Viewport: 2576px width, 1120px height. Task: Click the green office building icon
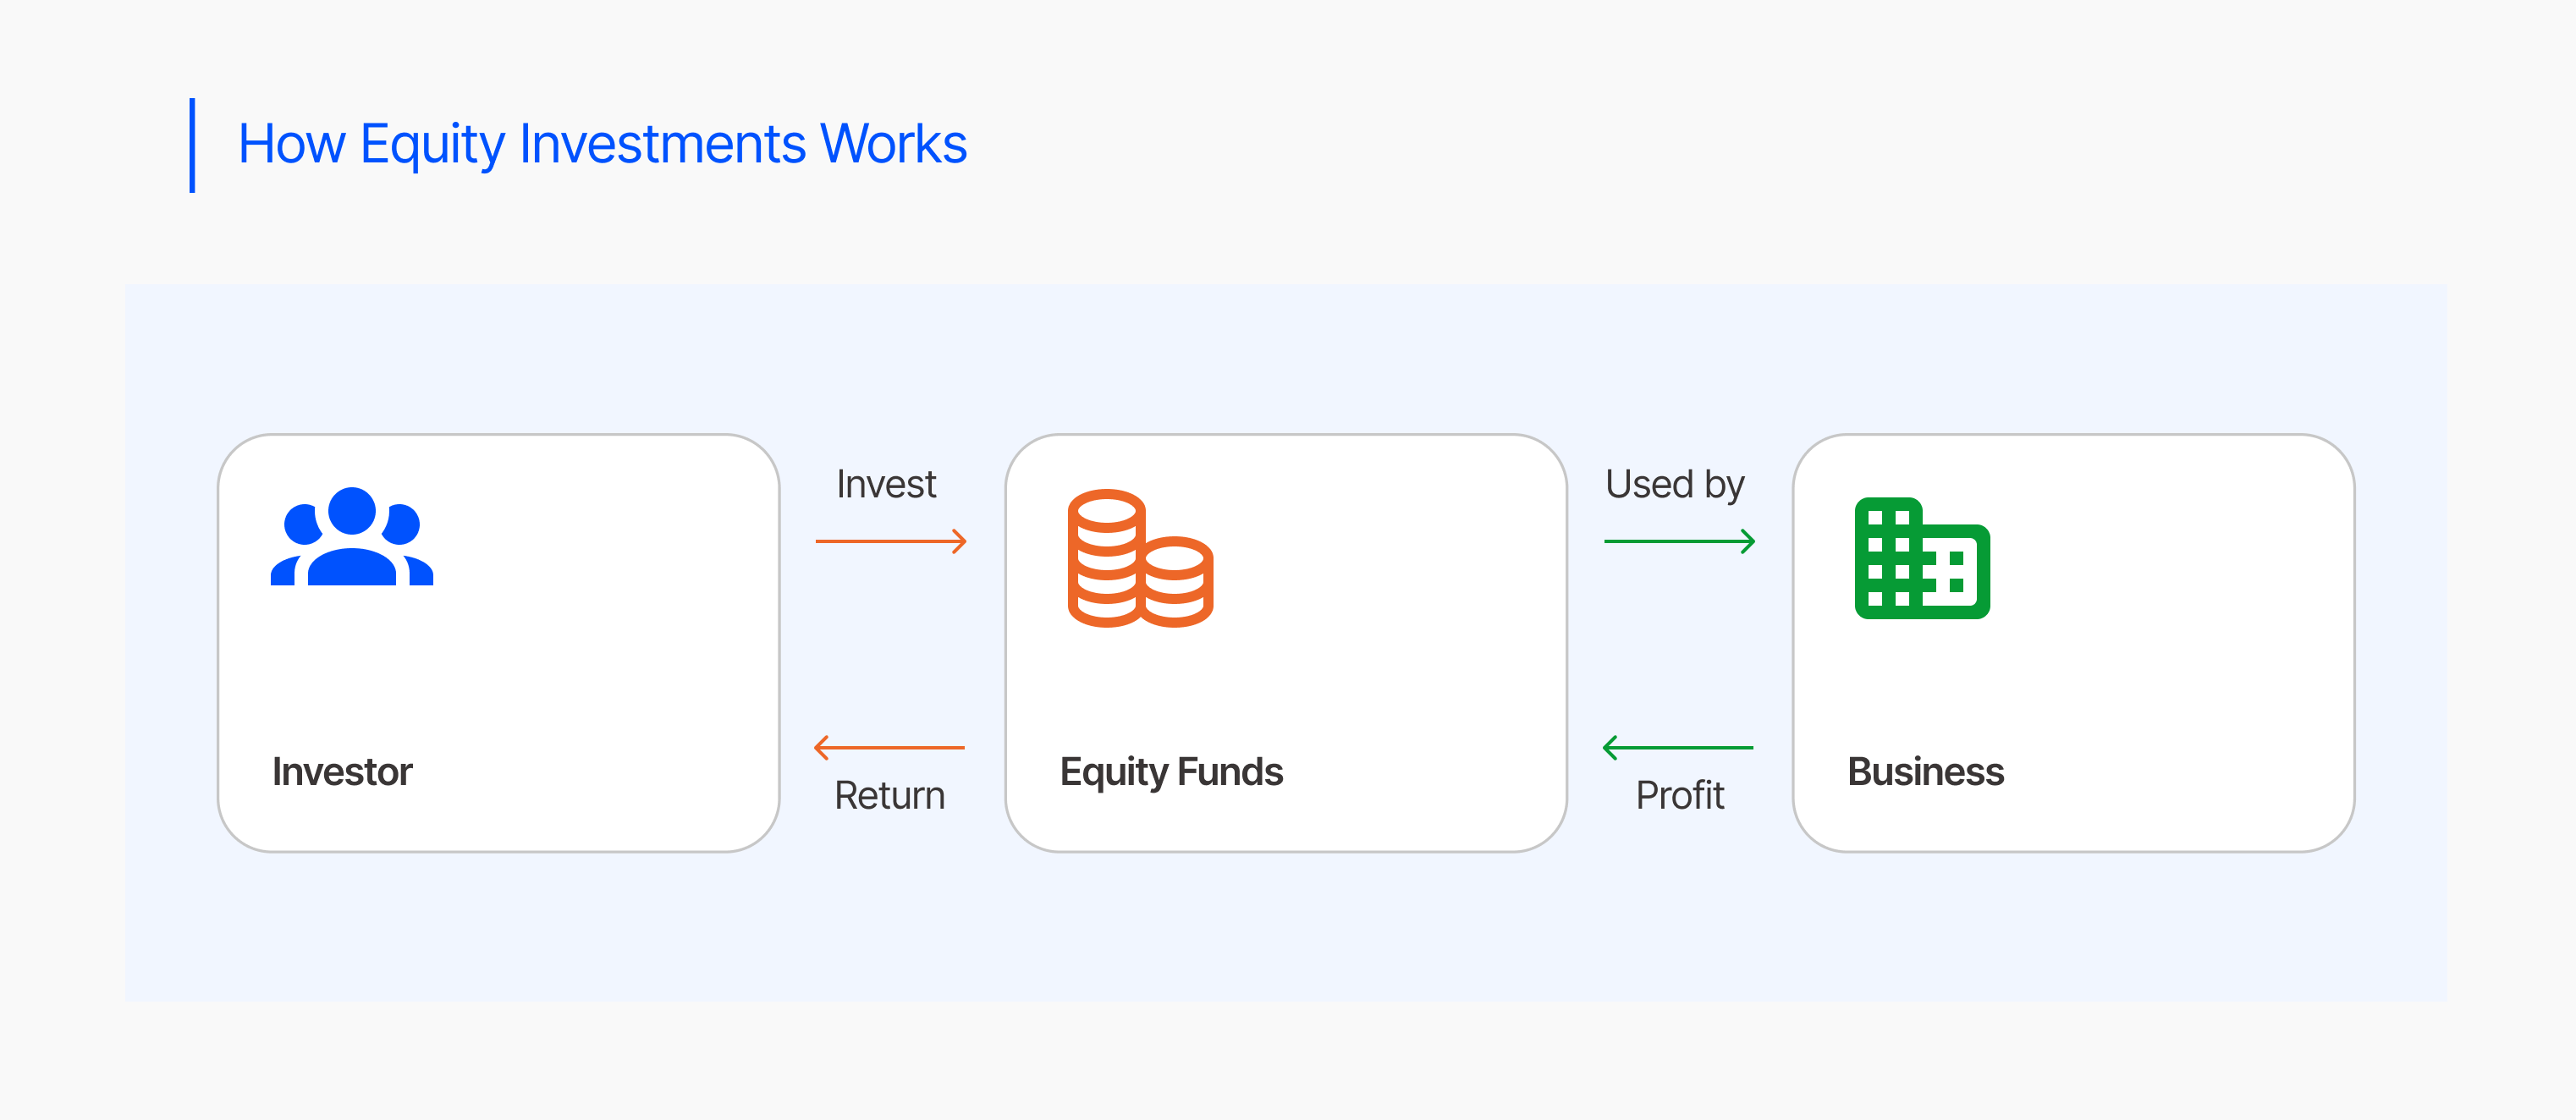(x=1921, y=558)
